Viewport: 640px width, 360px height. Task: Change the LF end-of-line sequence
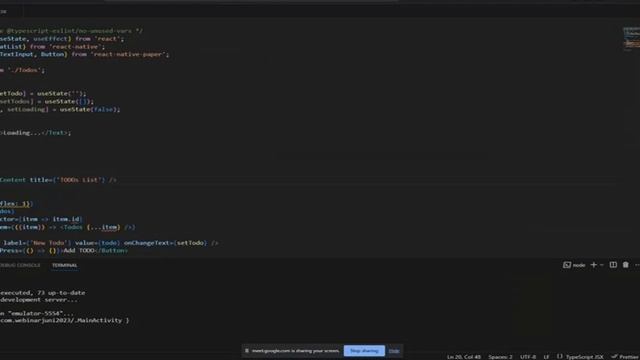[x=546, y=357]
